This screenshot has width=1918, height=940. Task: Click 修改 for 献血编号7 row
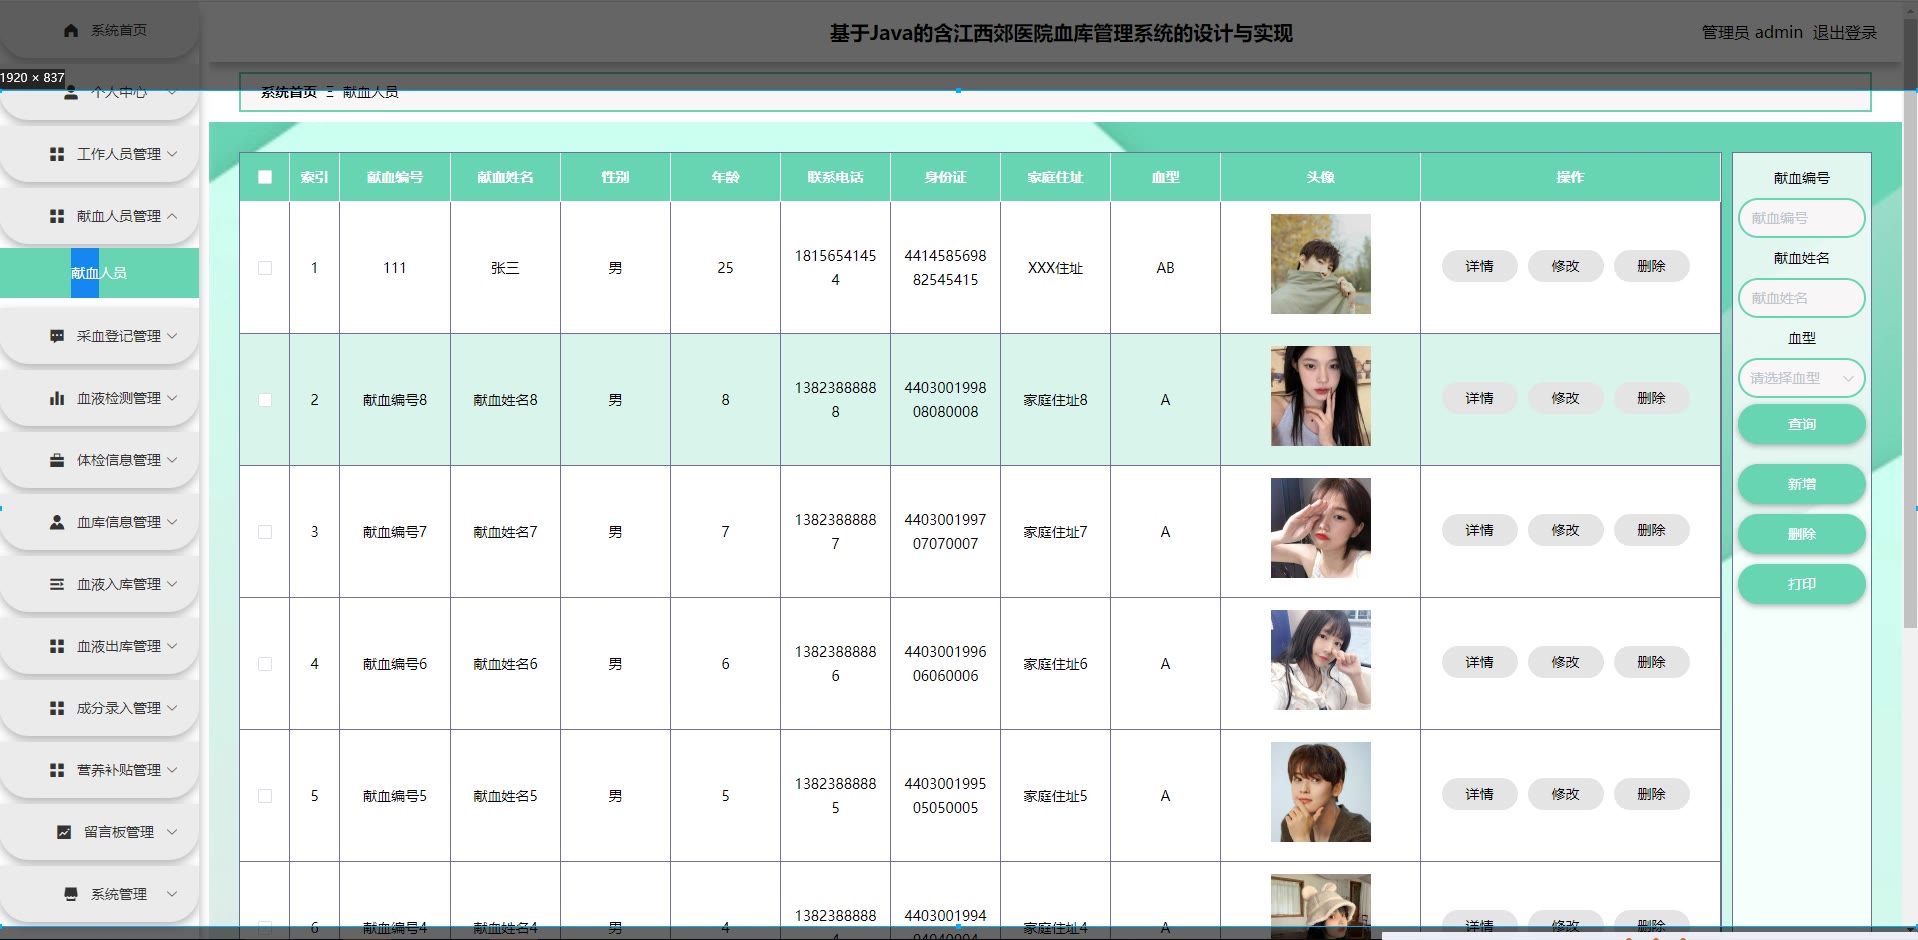point(1565,530)
